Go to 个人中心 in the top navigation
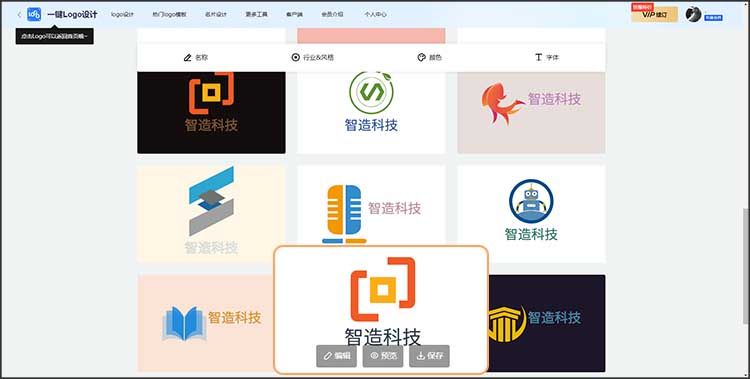Image resolution: width=750 pixels, height=379 pixels. (375, 15)
